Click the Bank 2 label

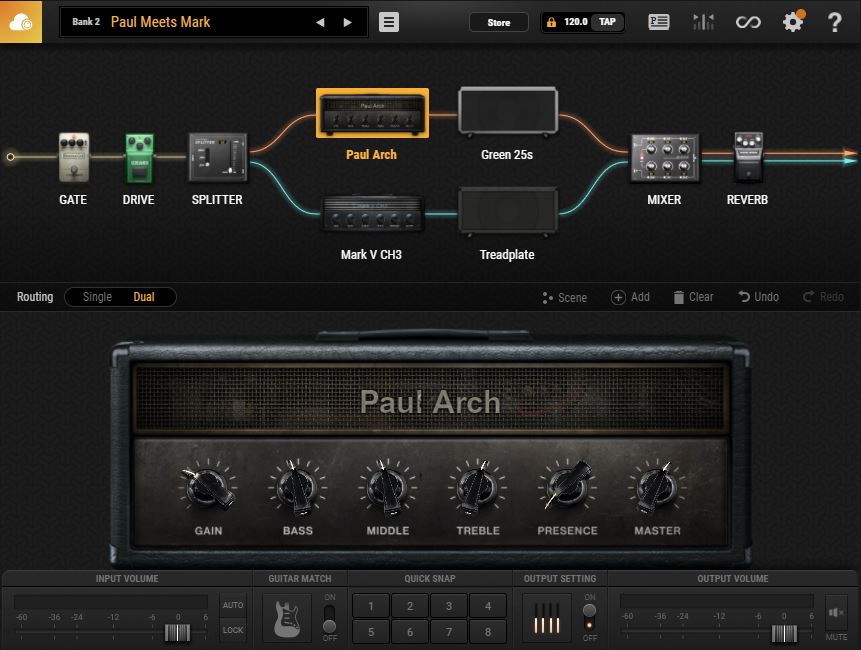click(x=86, y=22)
